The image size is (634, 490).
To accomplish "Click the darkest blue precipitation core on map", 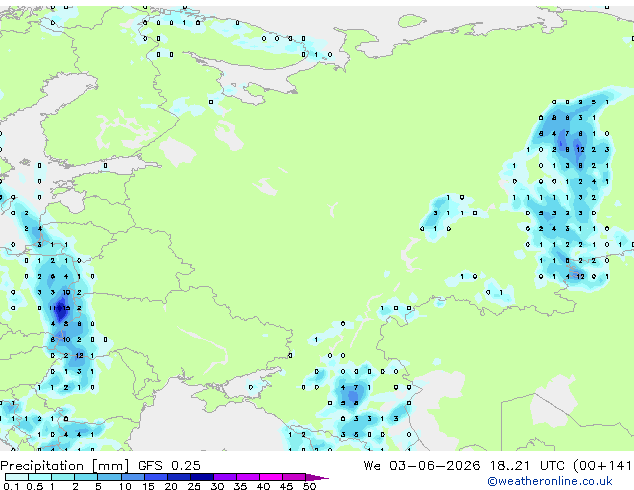I will click(x=61, y=310).
